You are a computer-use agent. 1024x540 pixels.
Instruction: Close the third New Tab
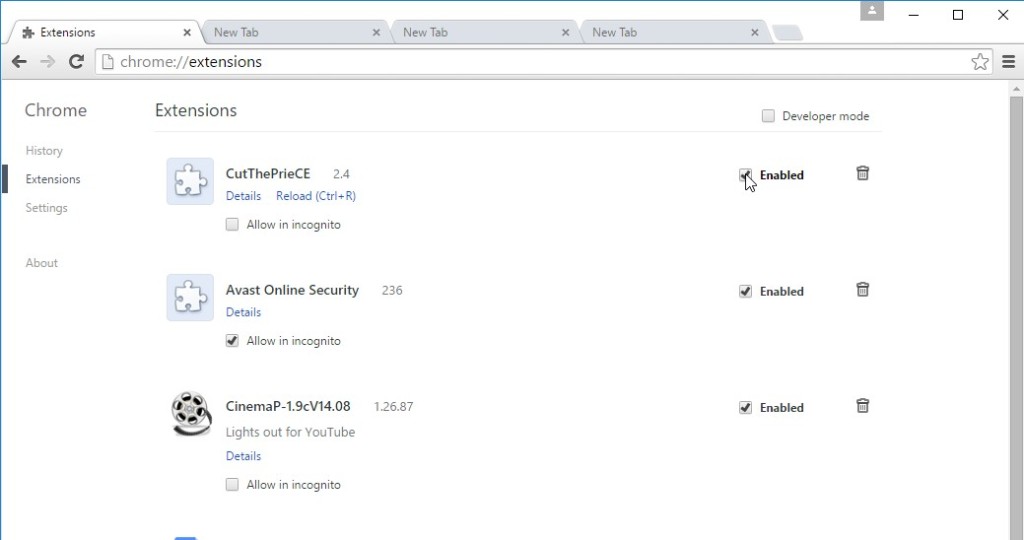(755, 32)
